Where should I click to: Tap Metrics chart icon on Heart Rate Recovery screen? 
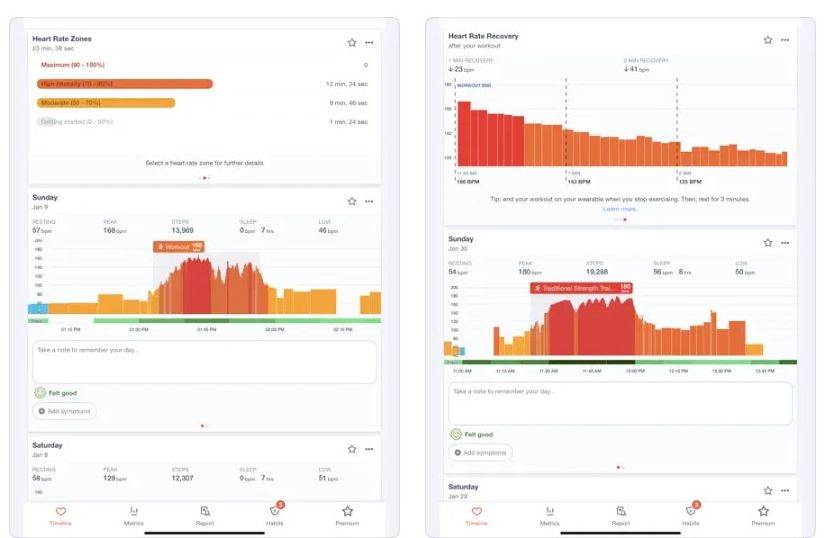point(550,512)
